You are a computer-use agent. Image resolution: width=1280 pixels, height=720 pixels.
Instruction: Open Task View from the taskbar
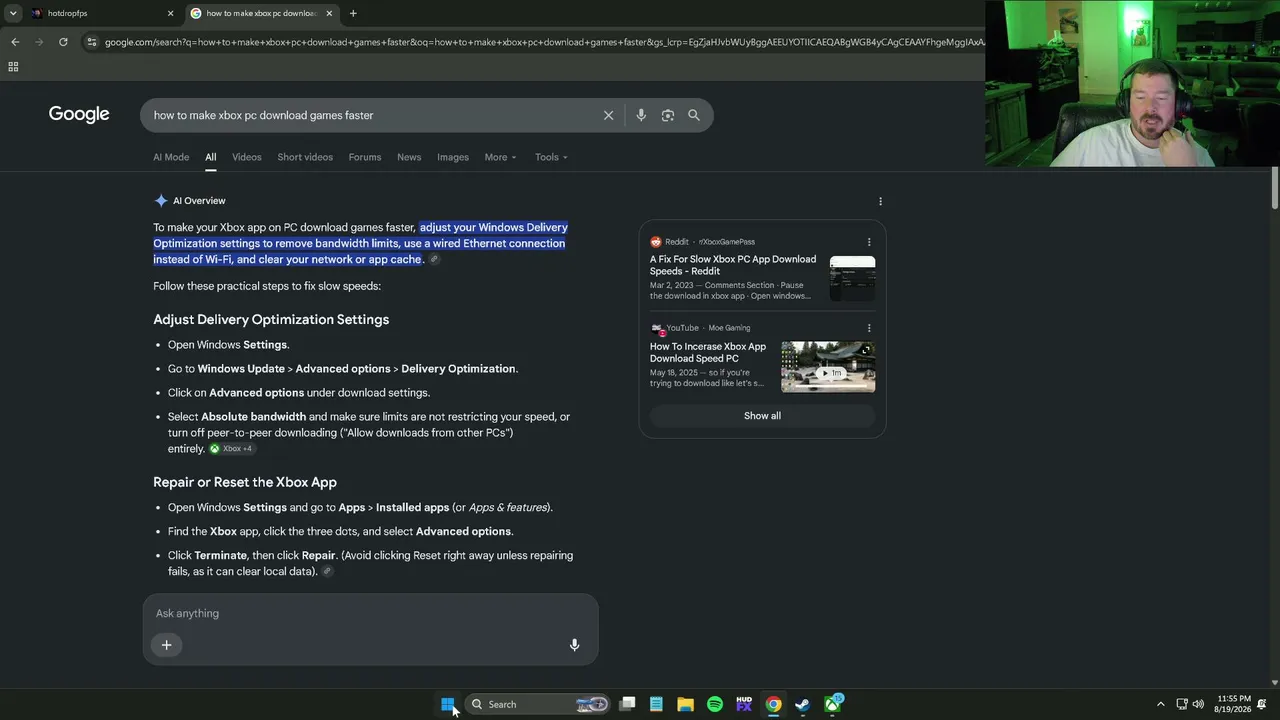[627, 704]
